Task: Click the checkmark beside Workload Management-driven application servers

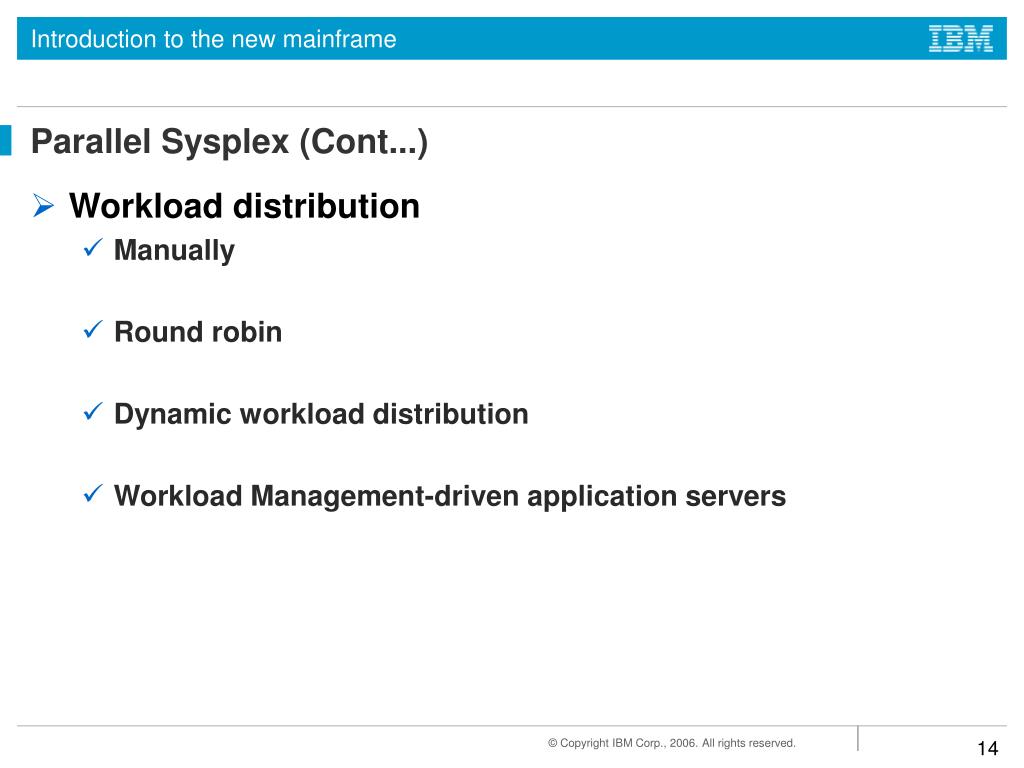Action: pyautogui.click(x=93, y=493)
